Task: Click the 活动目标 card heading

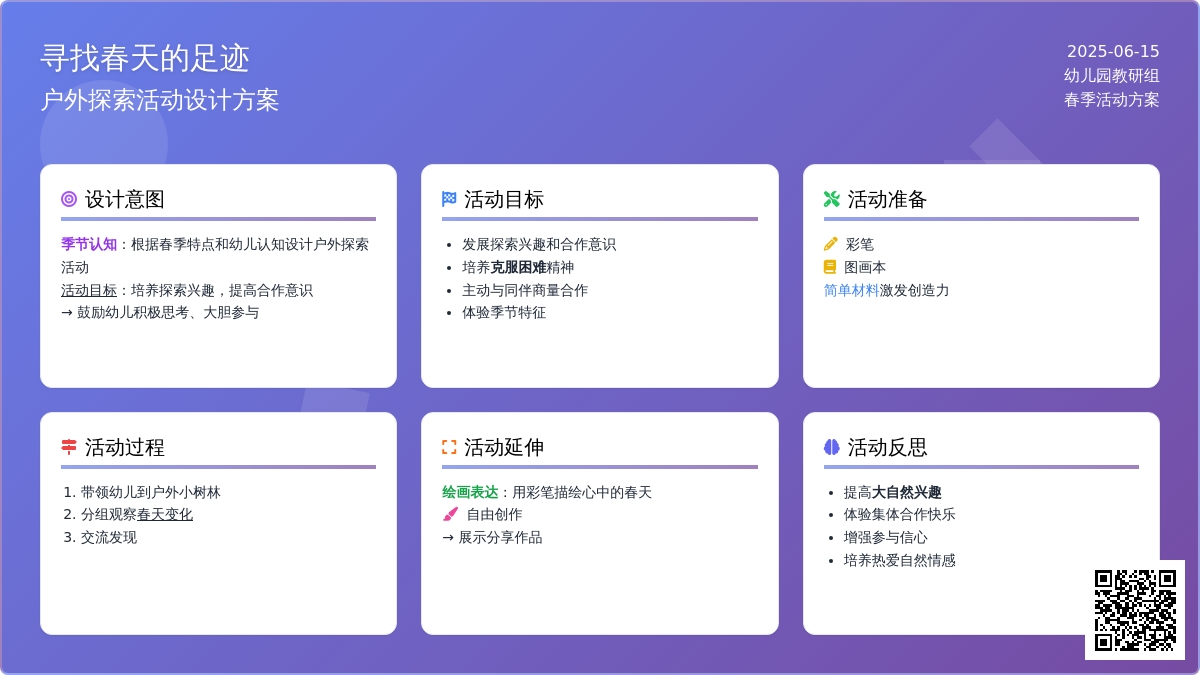Action: tap(504, 199)
